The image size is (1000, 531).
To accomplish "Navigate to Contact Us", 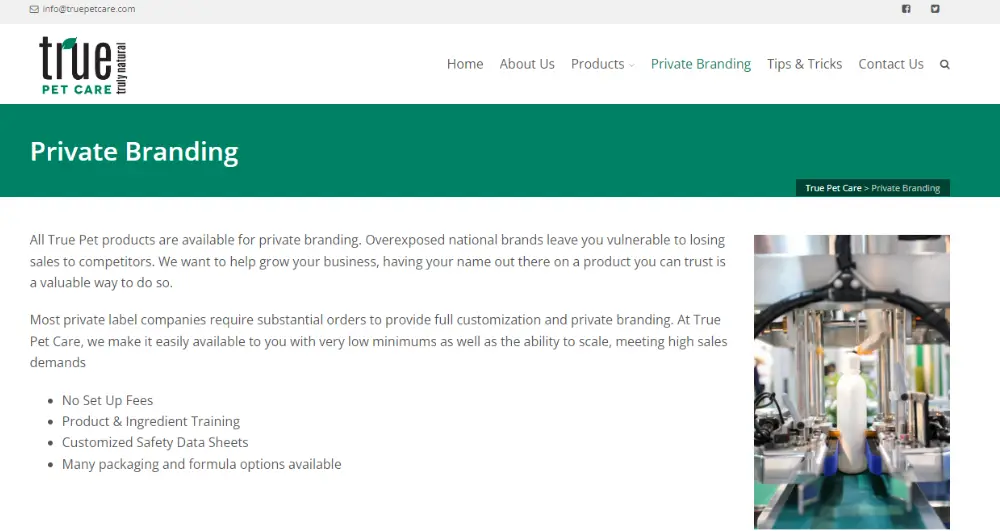I will pyautogui.click(x=891, y=64).
